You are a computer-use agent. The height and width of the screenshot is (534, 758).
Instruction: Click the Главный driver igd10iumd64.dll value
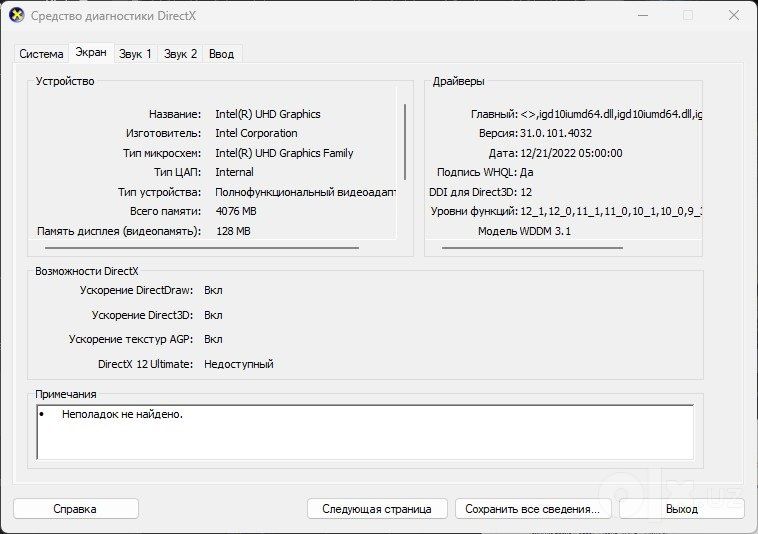(611, 114)
